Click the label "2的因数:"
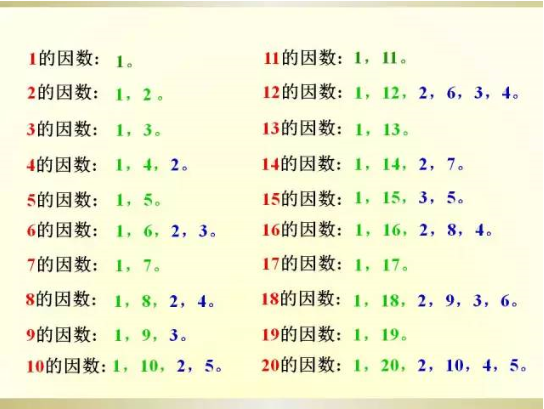 (x=63, y=93)
